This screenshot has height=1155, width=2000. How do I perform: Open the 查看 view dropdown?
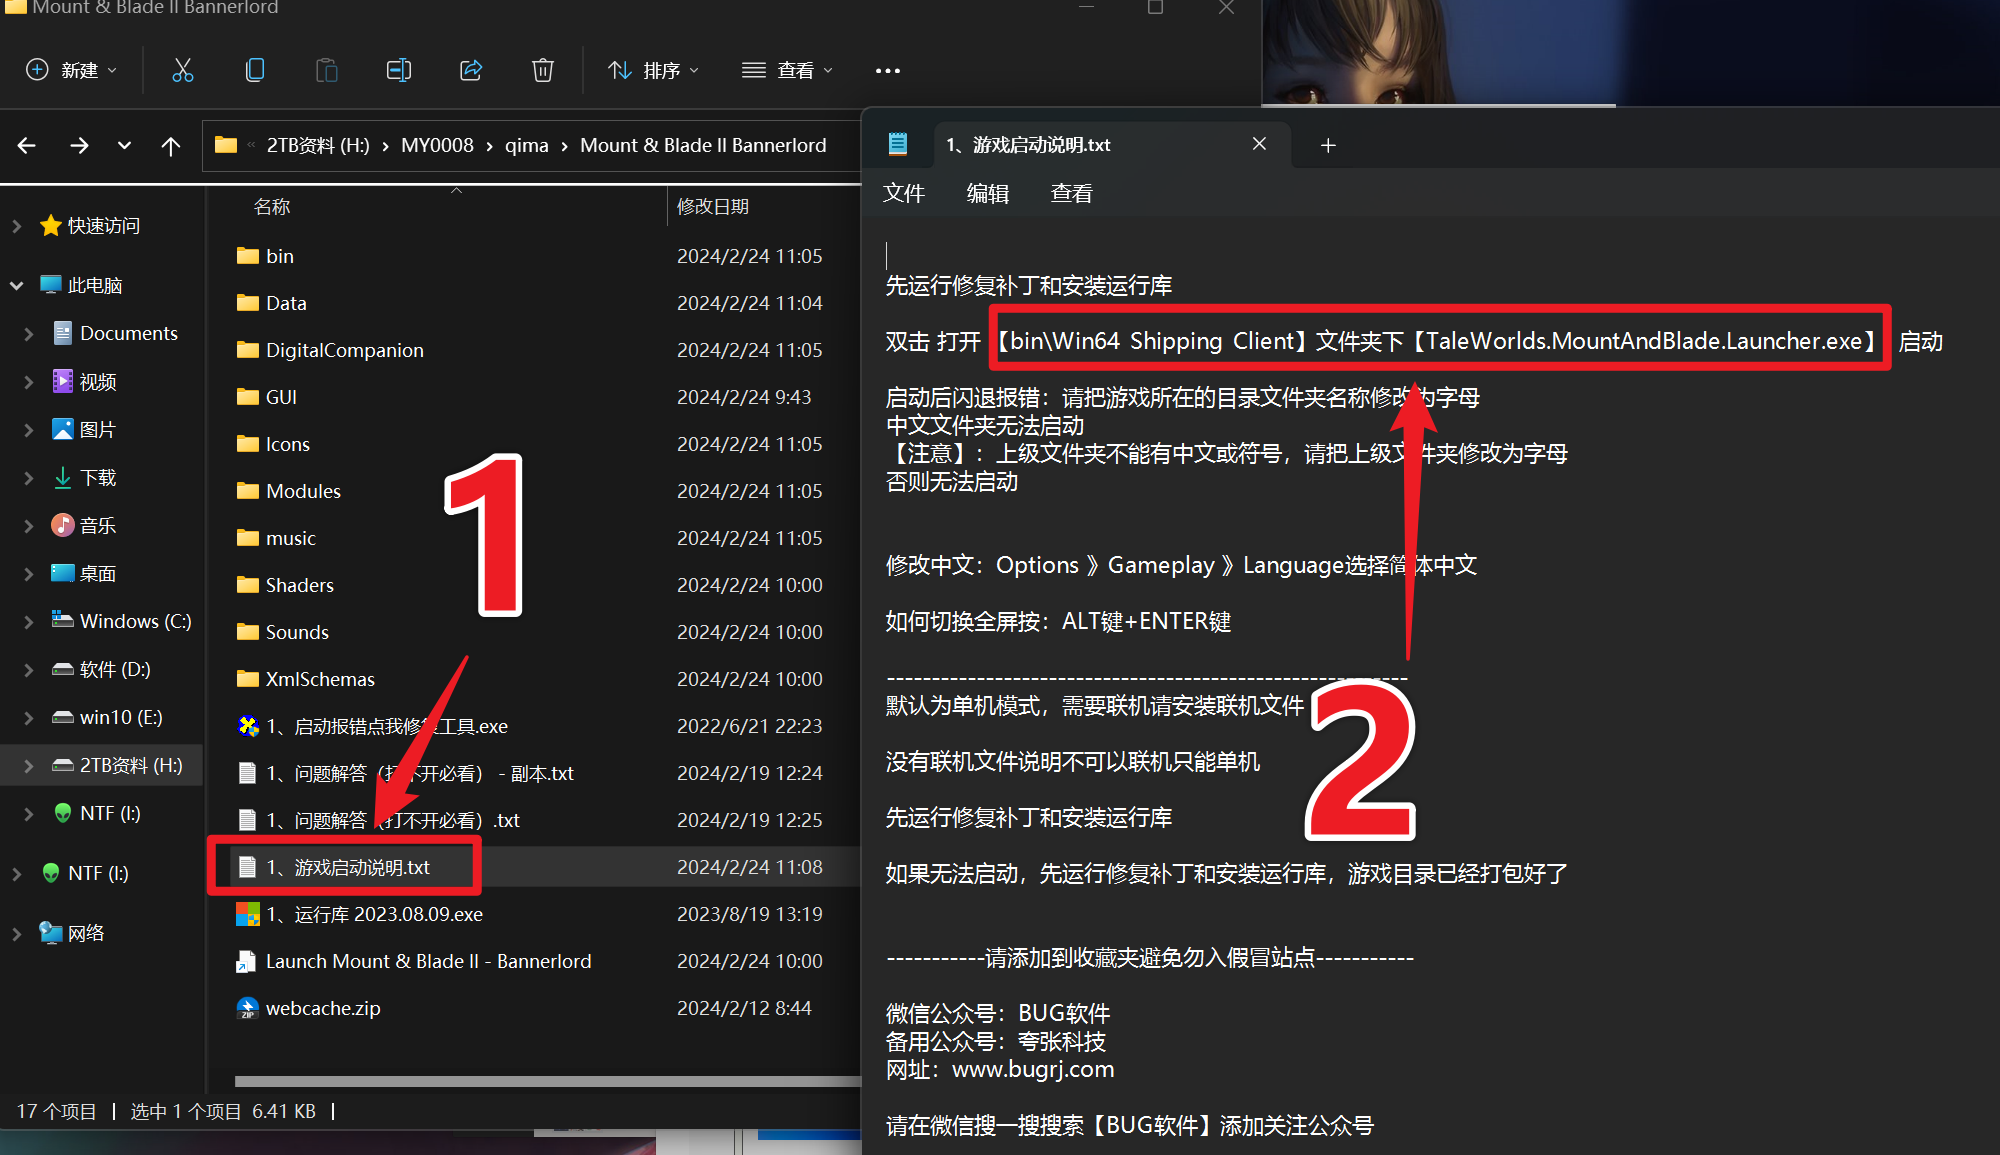(788, 70)
